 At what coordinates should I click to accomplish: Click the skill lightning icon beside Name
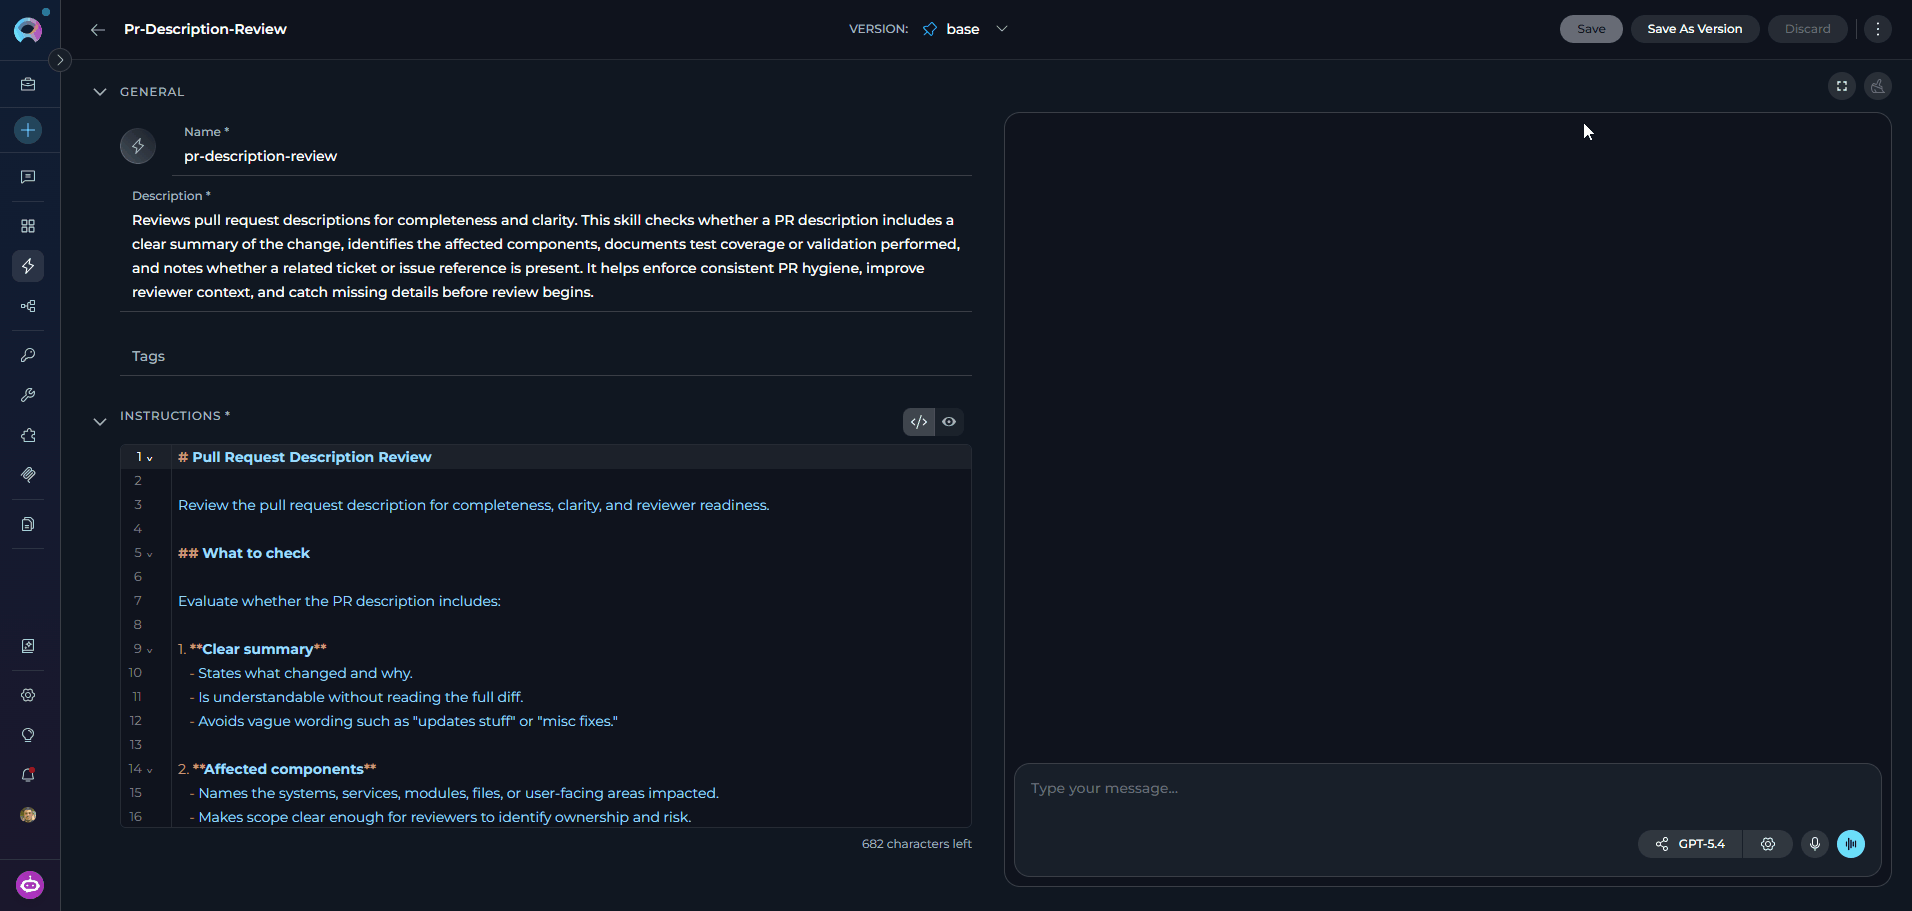138,146
